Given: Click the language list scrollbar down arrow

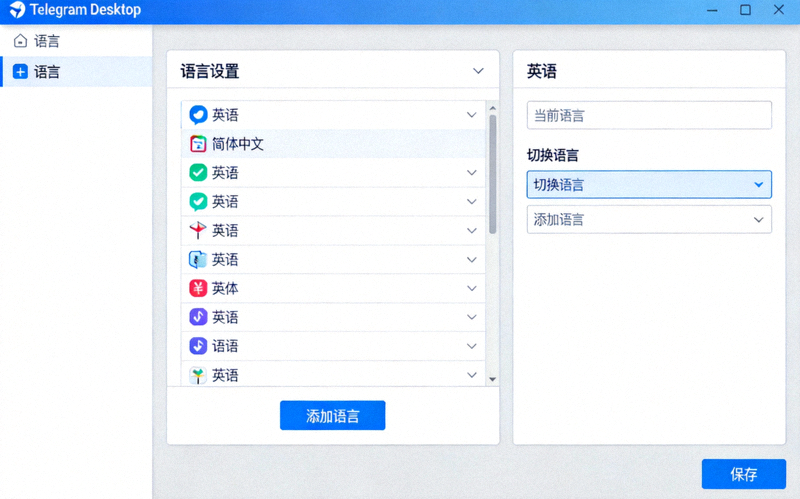Looking at the screenshot, I should [x=492, y=379].
